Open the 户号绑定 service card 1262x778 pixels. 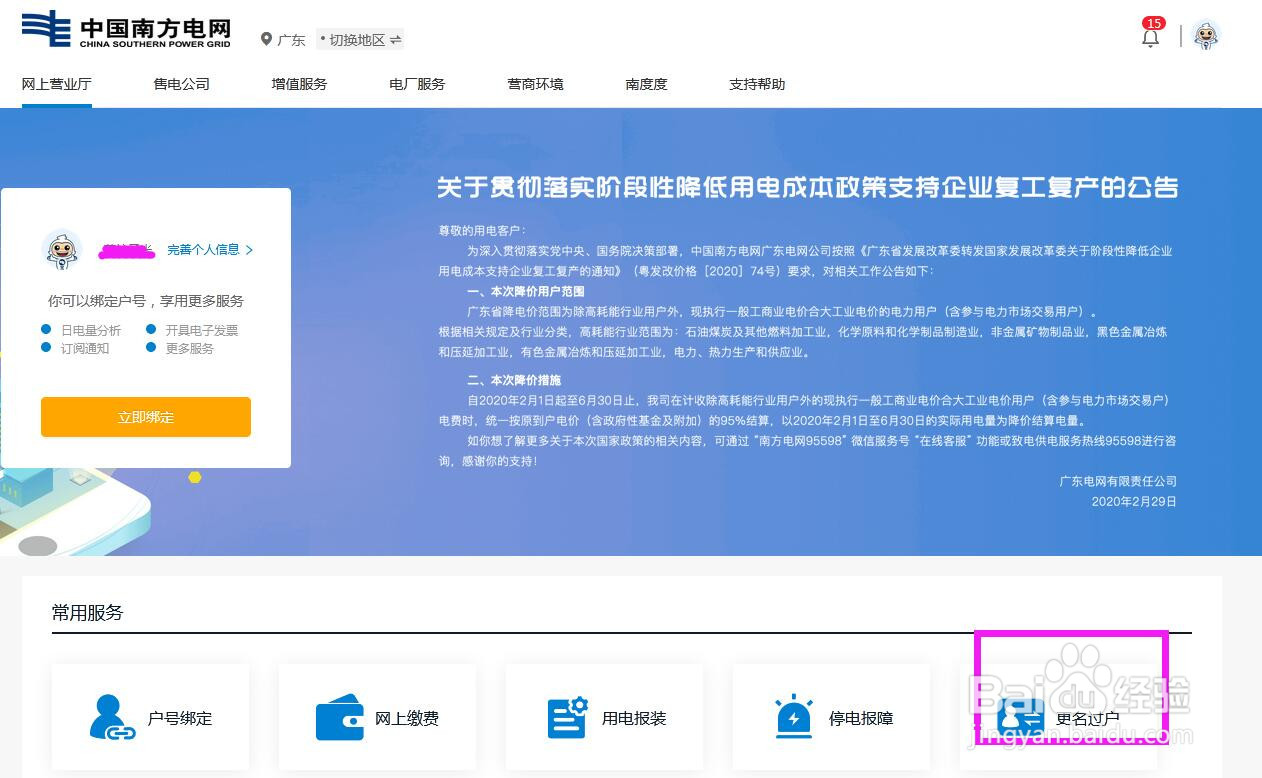[150, 717]
